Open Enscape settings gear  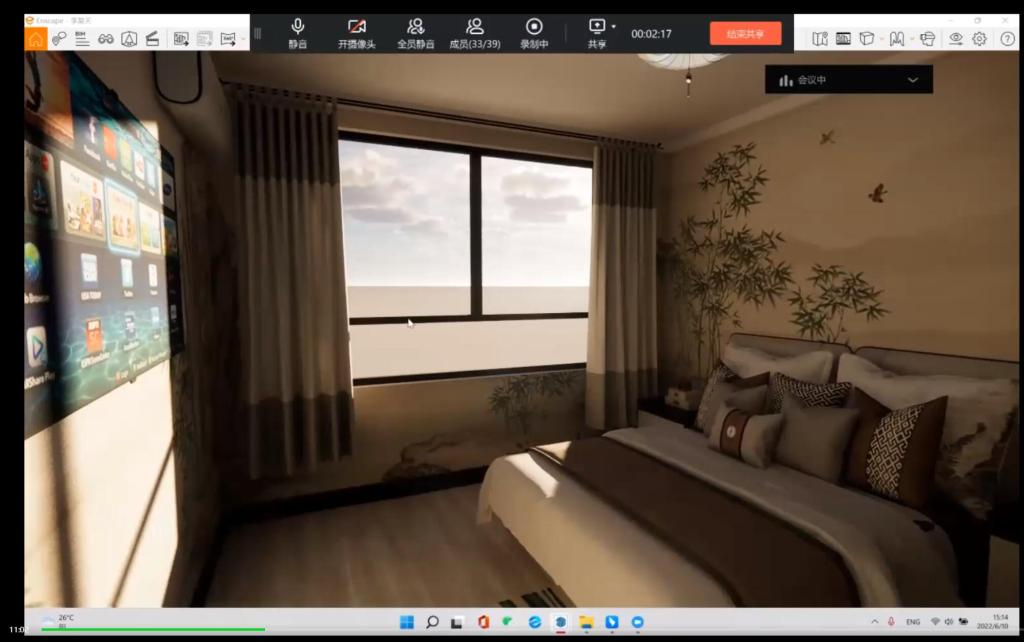[x=979, y=39]
